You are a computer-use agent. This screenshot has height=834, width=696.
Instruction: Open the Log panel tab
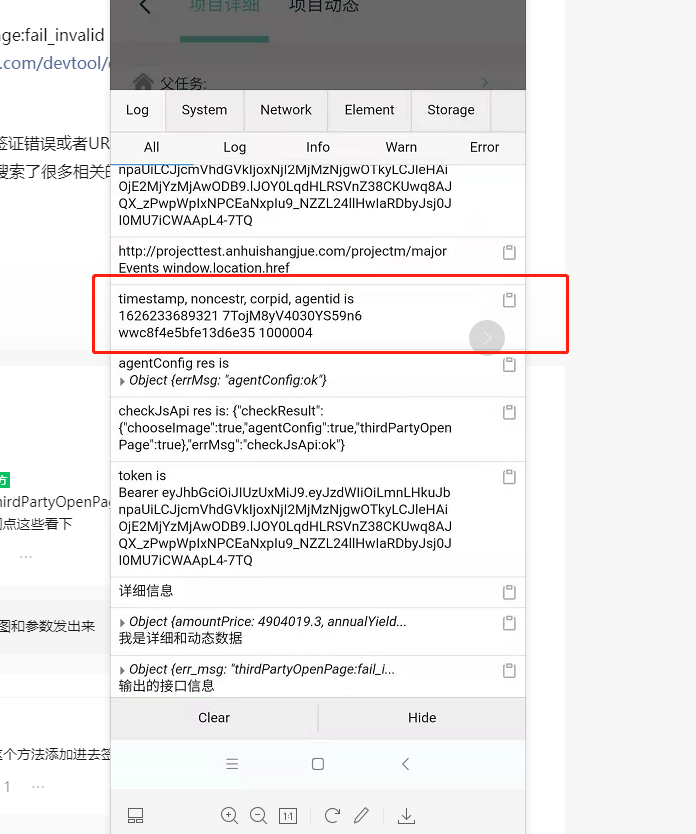137,110
